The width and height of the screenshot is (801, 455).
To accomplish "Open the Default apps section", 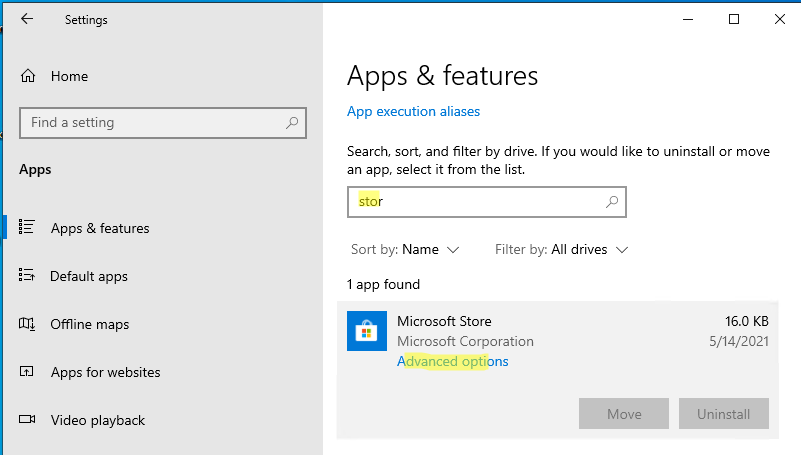I will click(x=89, y=276).
